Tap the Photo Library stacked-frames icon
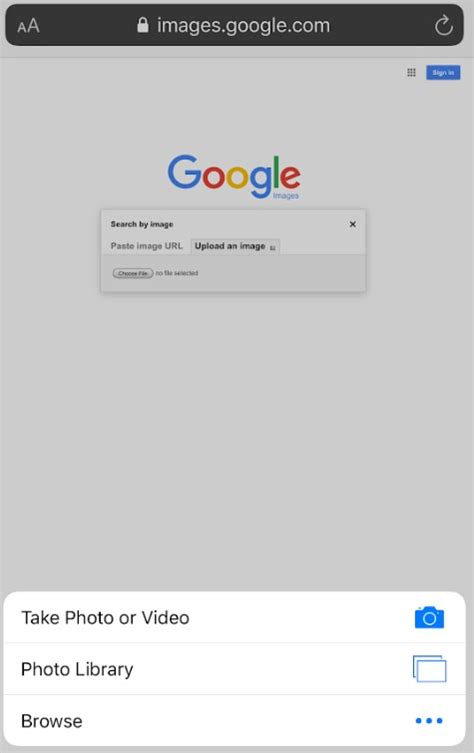This screenshot has width=474, height=753. [429, 668]
